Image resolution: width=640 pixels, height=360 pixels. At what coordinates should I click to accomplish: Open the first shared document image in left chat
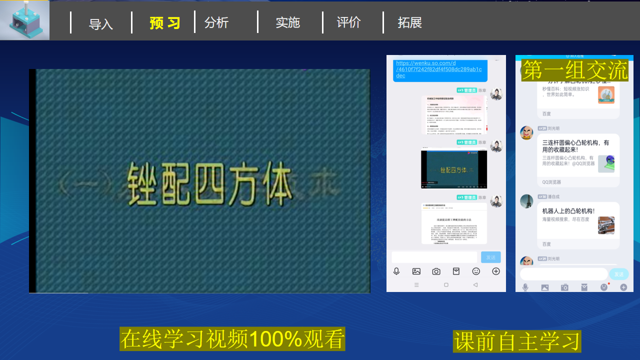click(x=454, y=115)
